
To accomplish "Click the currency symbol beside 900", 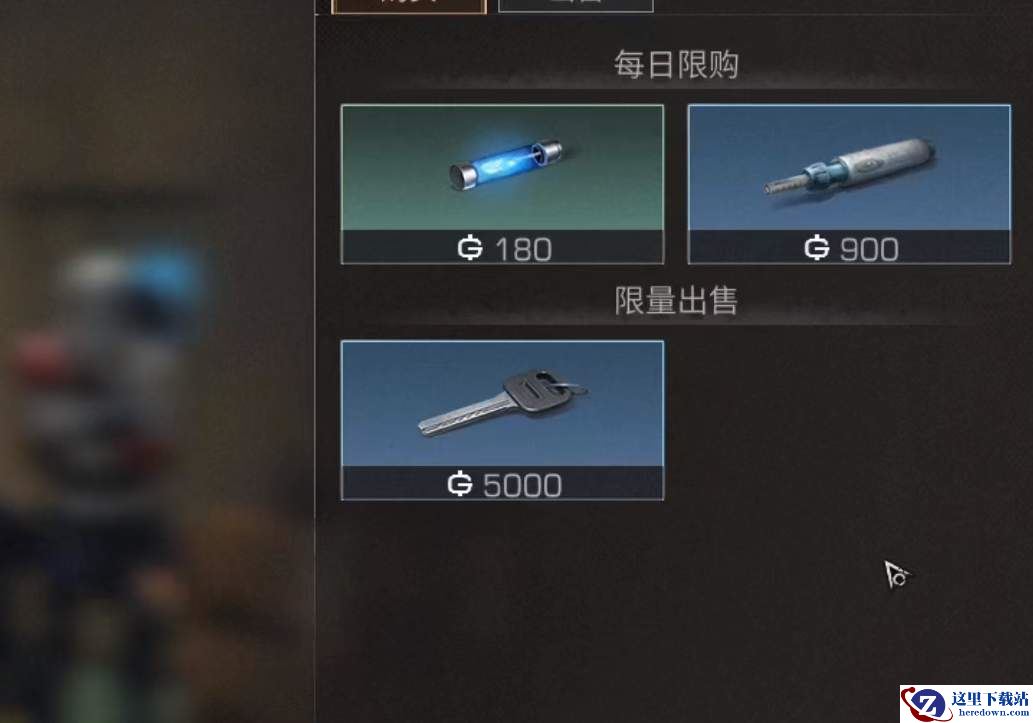I will (817, 248).
